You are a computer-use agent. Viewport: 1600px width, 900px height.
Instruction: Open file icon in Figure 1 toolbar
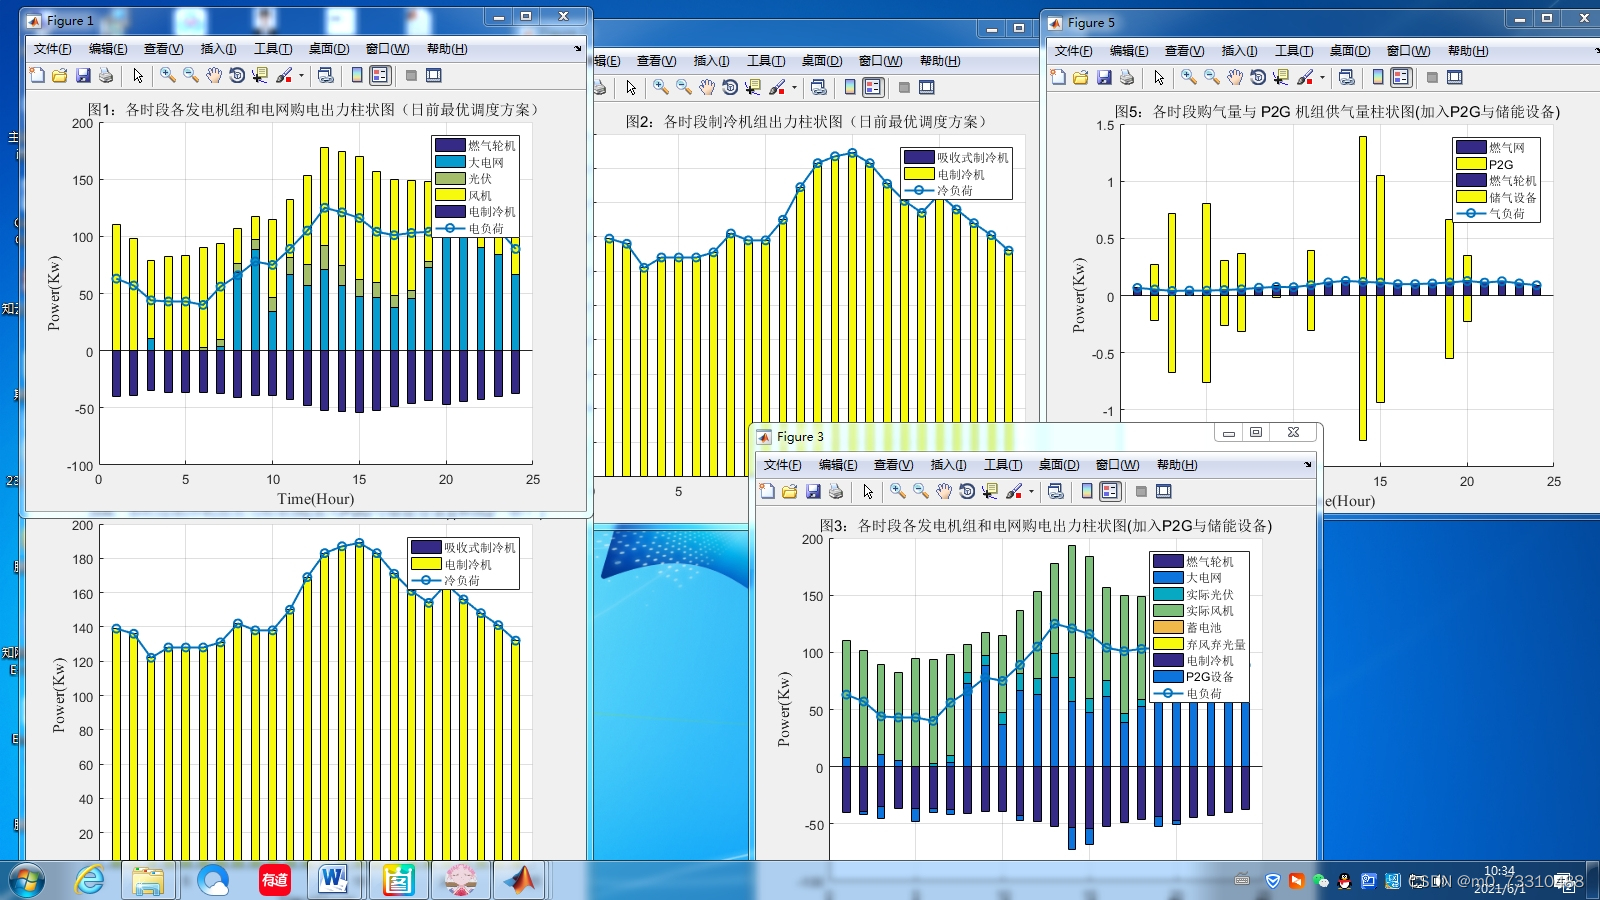[60, 75]
